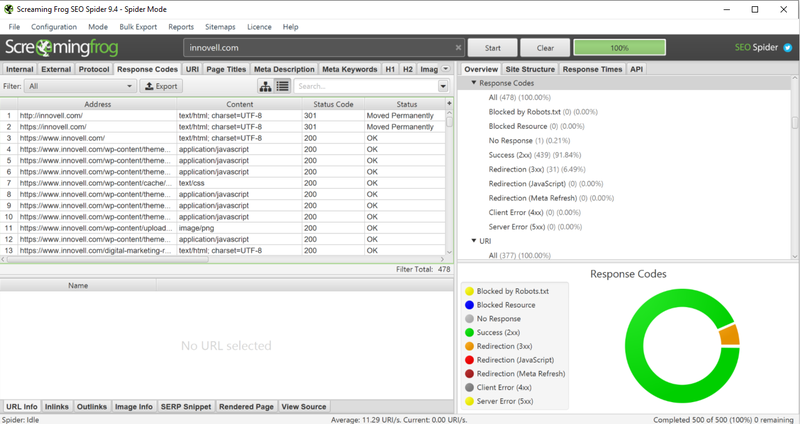Sort by the Status Code column header
This screenshot has height=424, width=800.
coord(333,104)
